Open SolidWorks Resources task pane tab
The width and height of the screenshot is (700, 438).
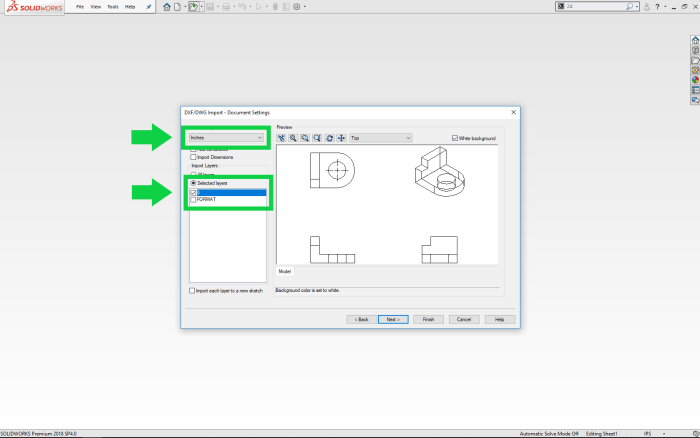(695, 40)
